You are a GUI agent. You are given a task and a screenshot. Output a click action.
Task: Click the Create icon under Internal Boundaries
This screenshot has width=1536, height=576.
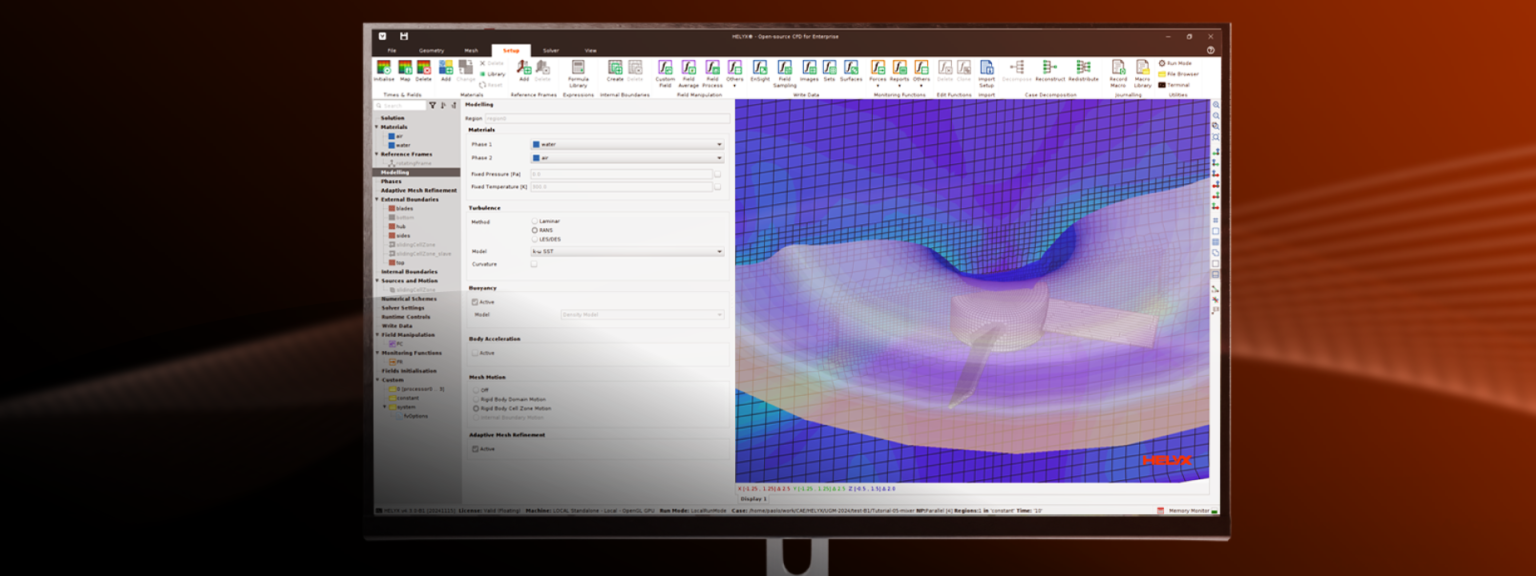click(x=616, y=68)
